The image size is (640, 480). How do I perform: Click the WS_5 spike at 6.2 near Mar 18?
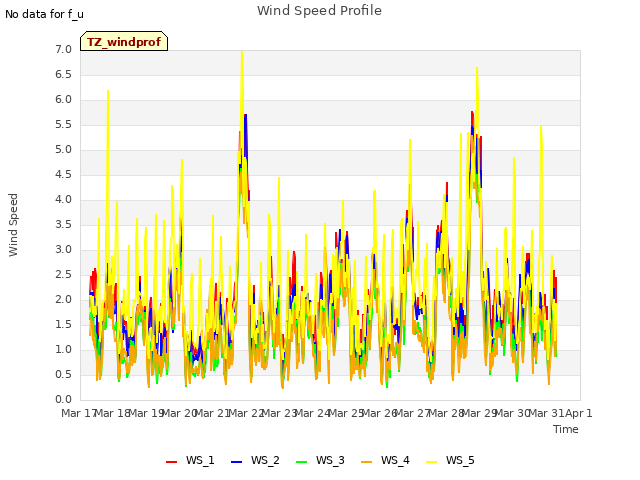108,91
